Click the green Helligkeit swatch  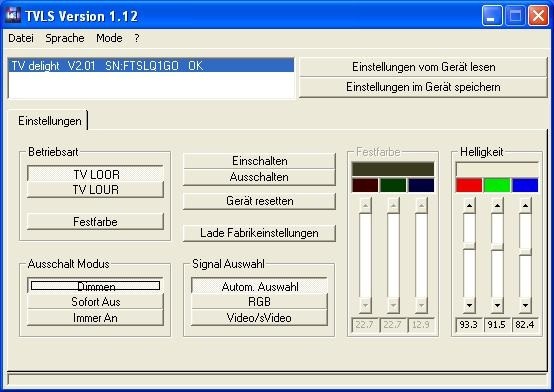coord(497,185)
